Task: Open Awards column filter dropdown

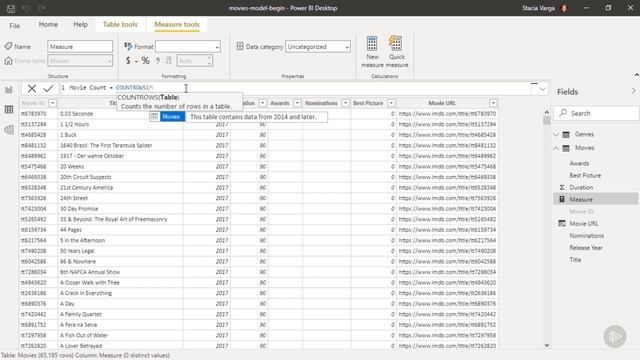Action: pyautogui.click(x=297, y=103)
